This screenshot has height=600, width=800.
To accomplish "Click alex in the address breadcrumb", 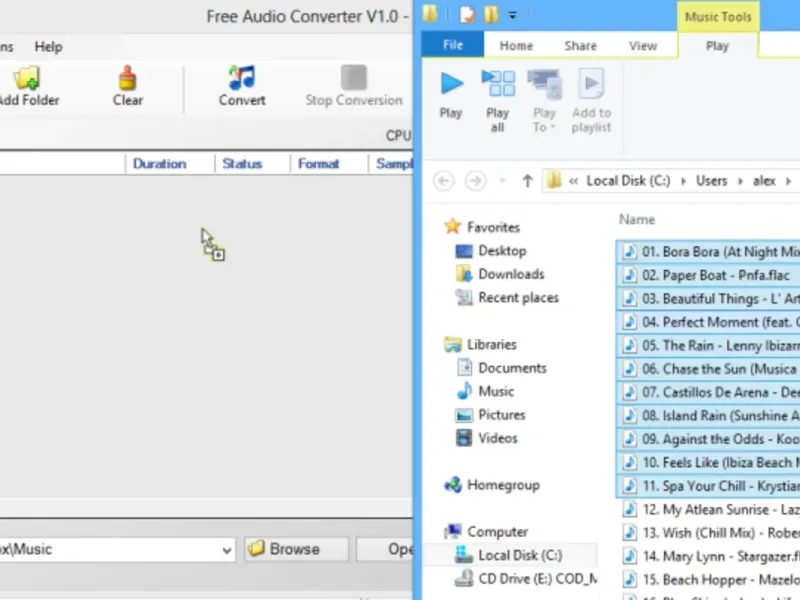I will pyautogui.click(x=764, y=181).
